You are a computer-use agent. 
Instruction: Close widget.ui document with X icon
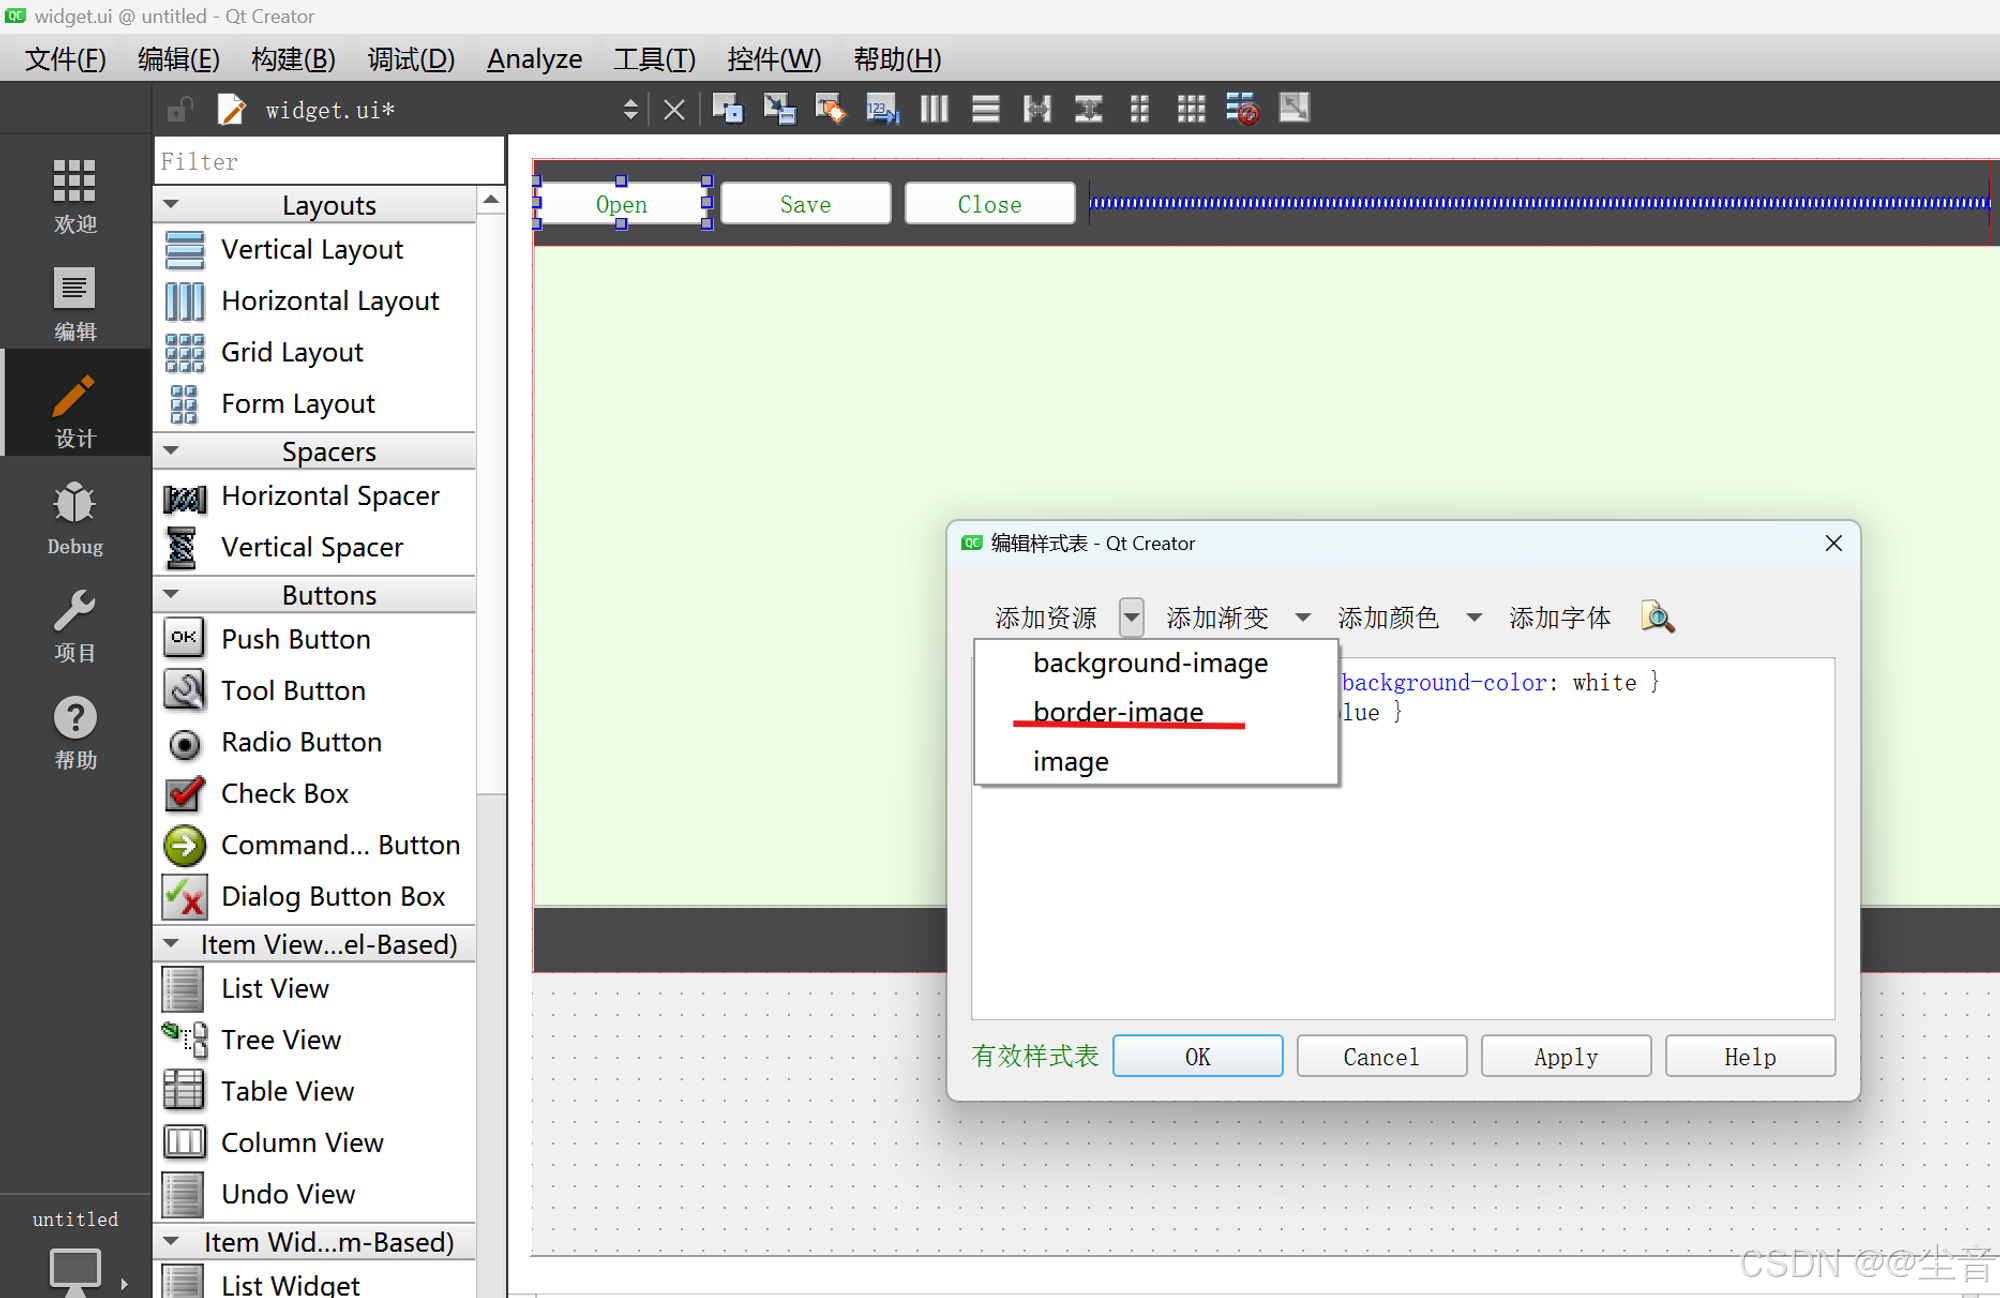(674, 109)
